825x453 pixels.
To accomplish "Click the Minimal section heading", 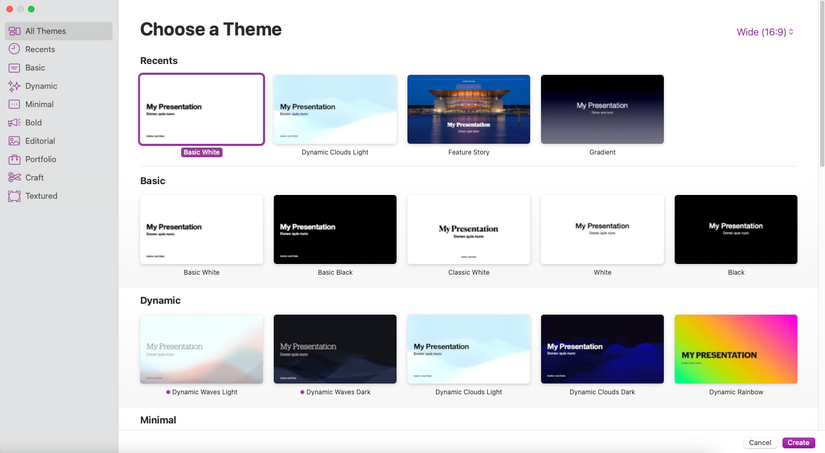I will tap(158, 420).
